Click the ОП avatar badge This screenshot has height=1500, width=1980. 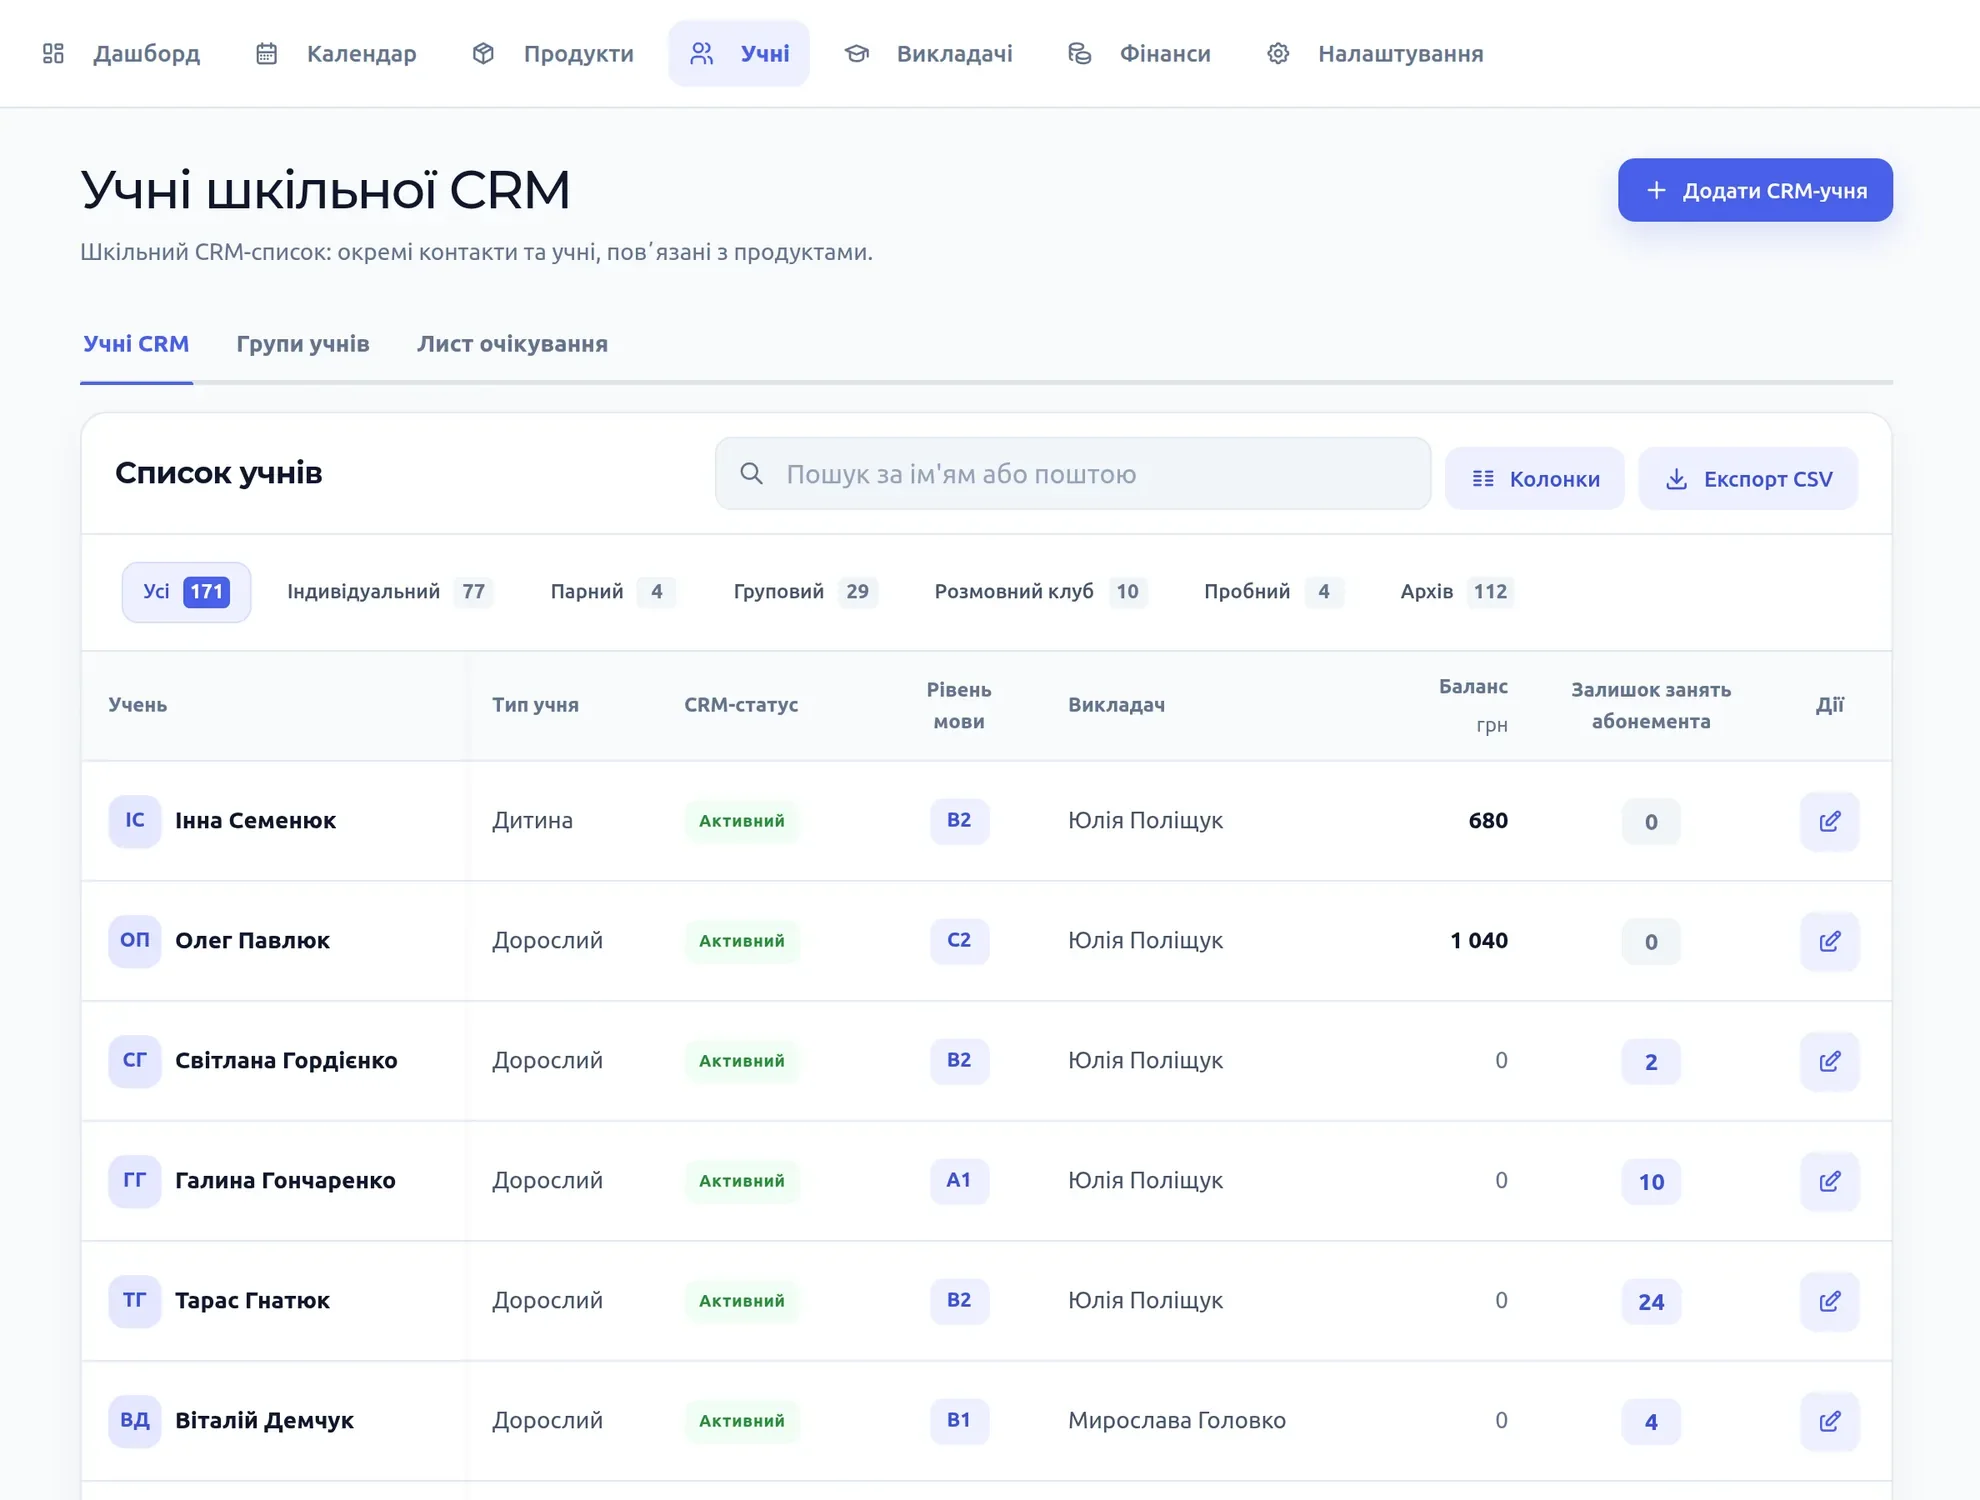(135, 941)
